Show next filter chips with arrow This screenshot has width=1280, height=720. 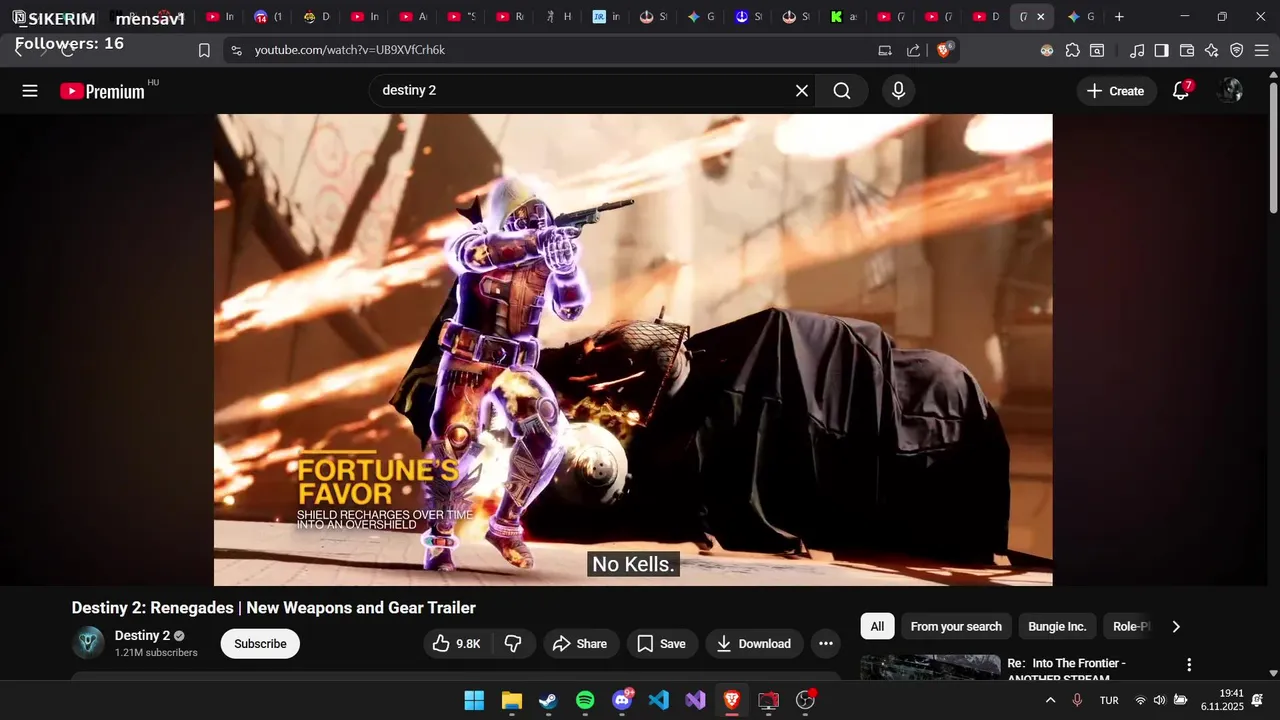pyautogui.click(x=1176, y=627)
